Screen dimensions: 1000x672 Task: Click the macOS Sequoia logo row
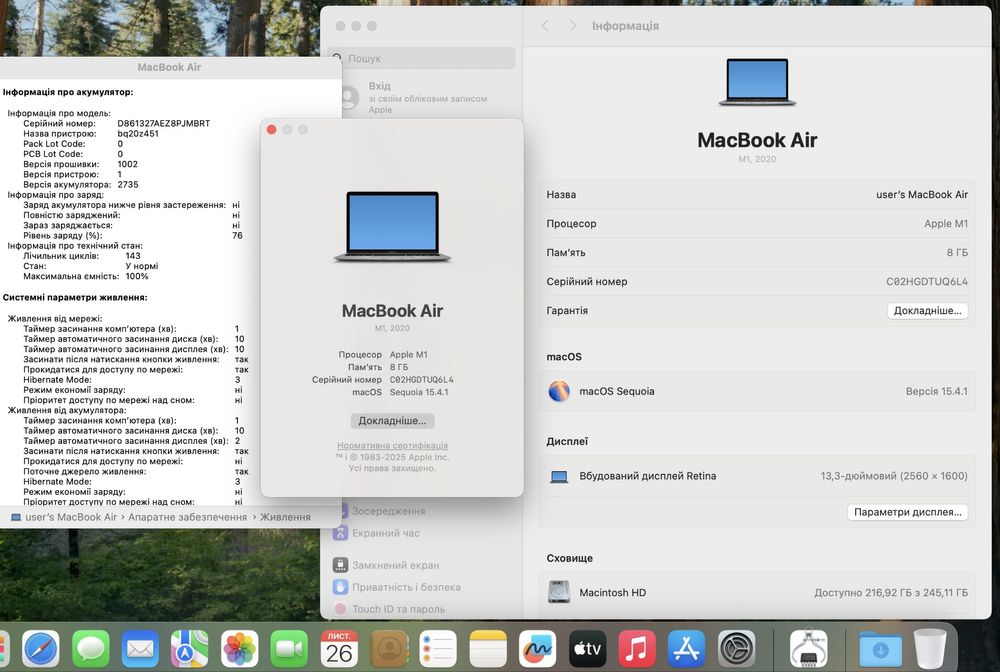(x=757, y=391)
